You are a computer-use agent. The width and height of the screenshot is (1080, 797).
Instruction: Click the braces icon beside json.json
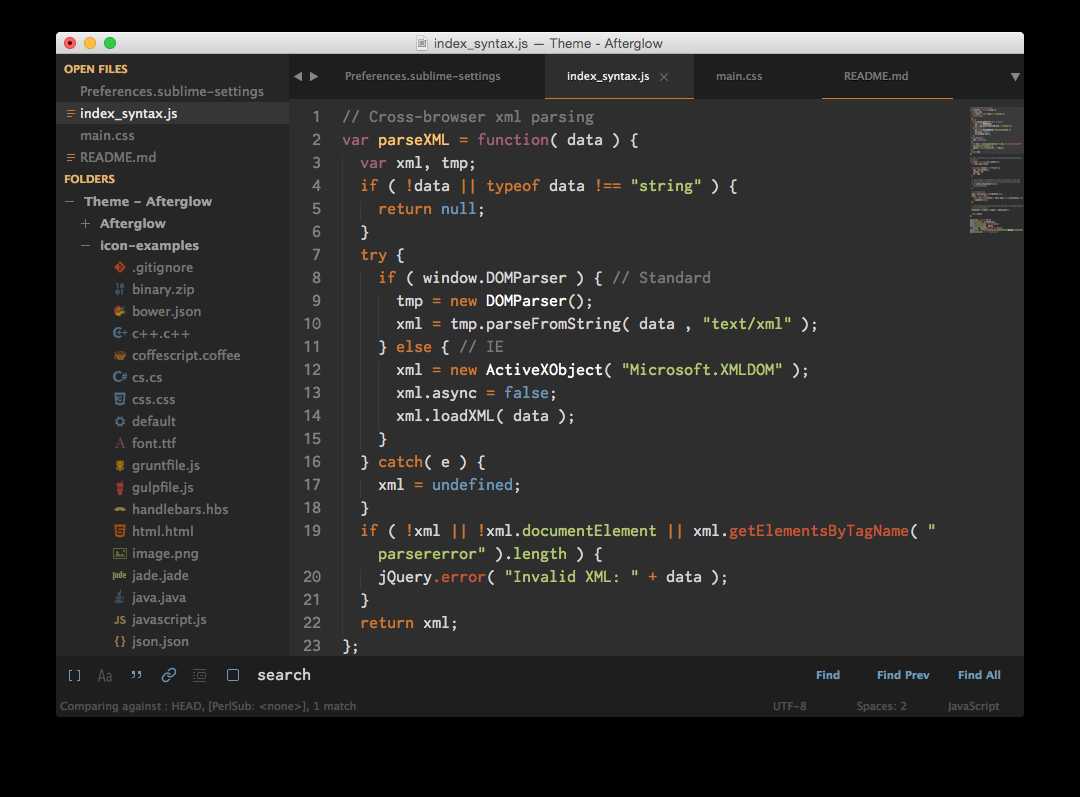(120, 641)
